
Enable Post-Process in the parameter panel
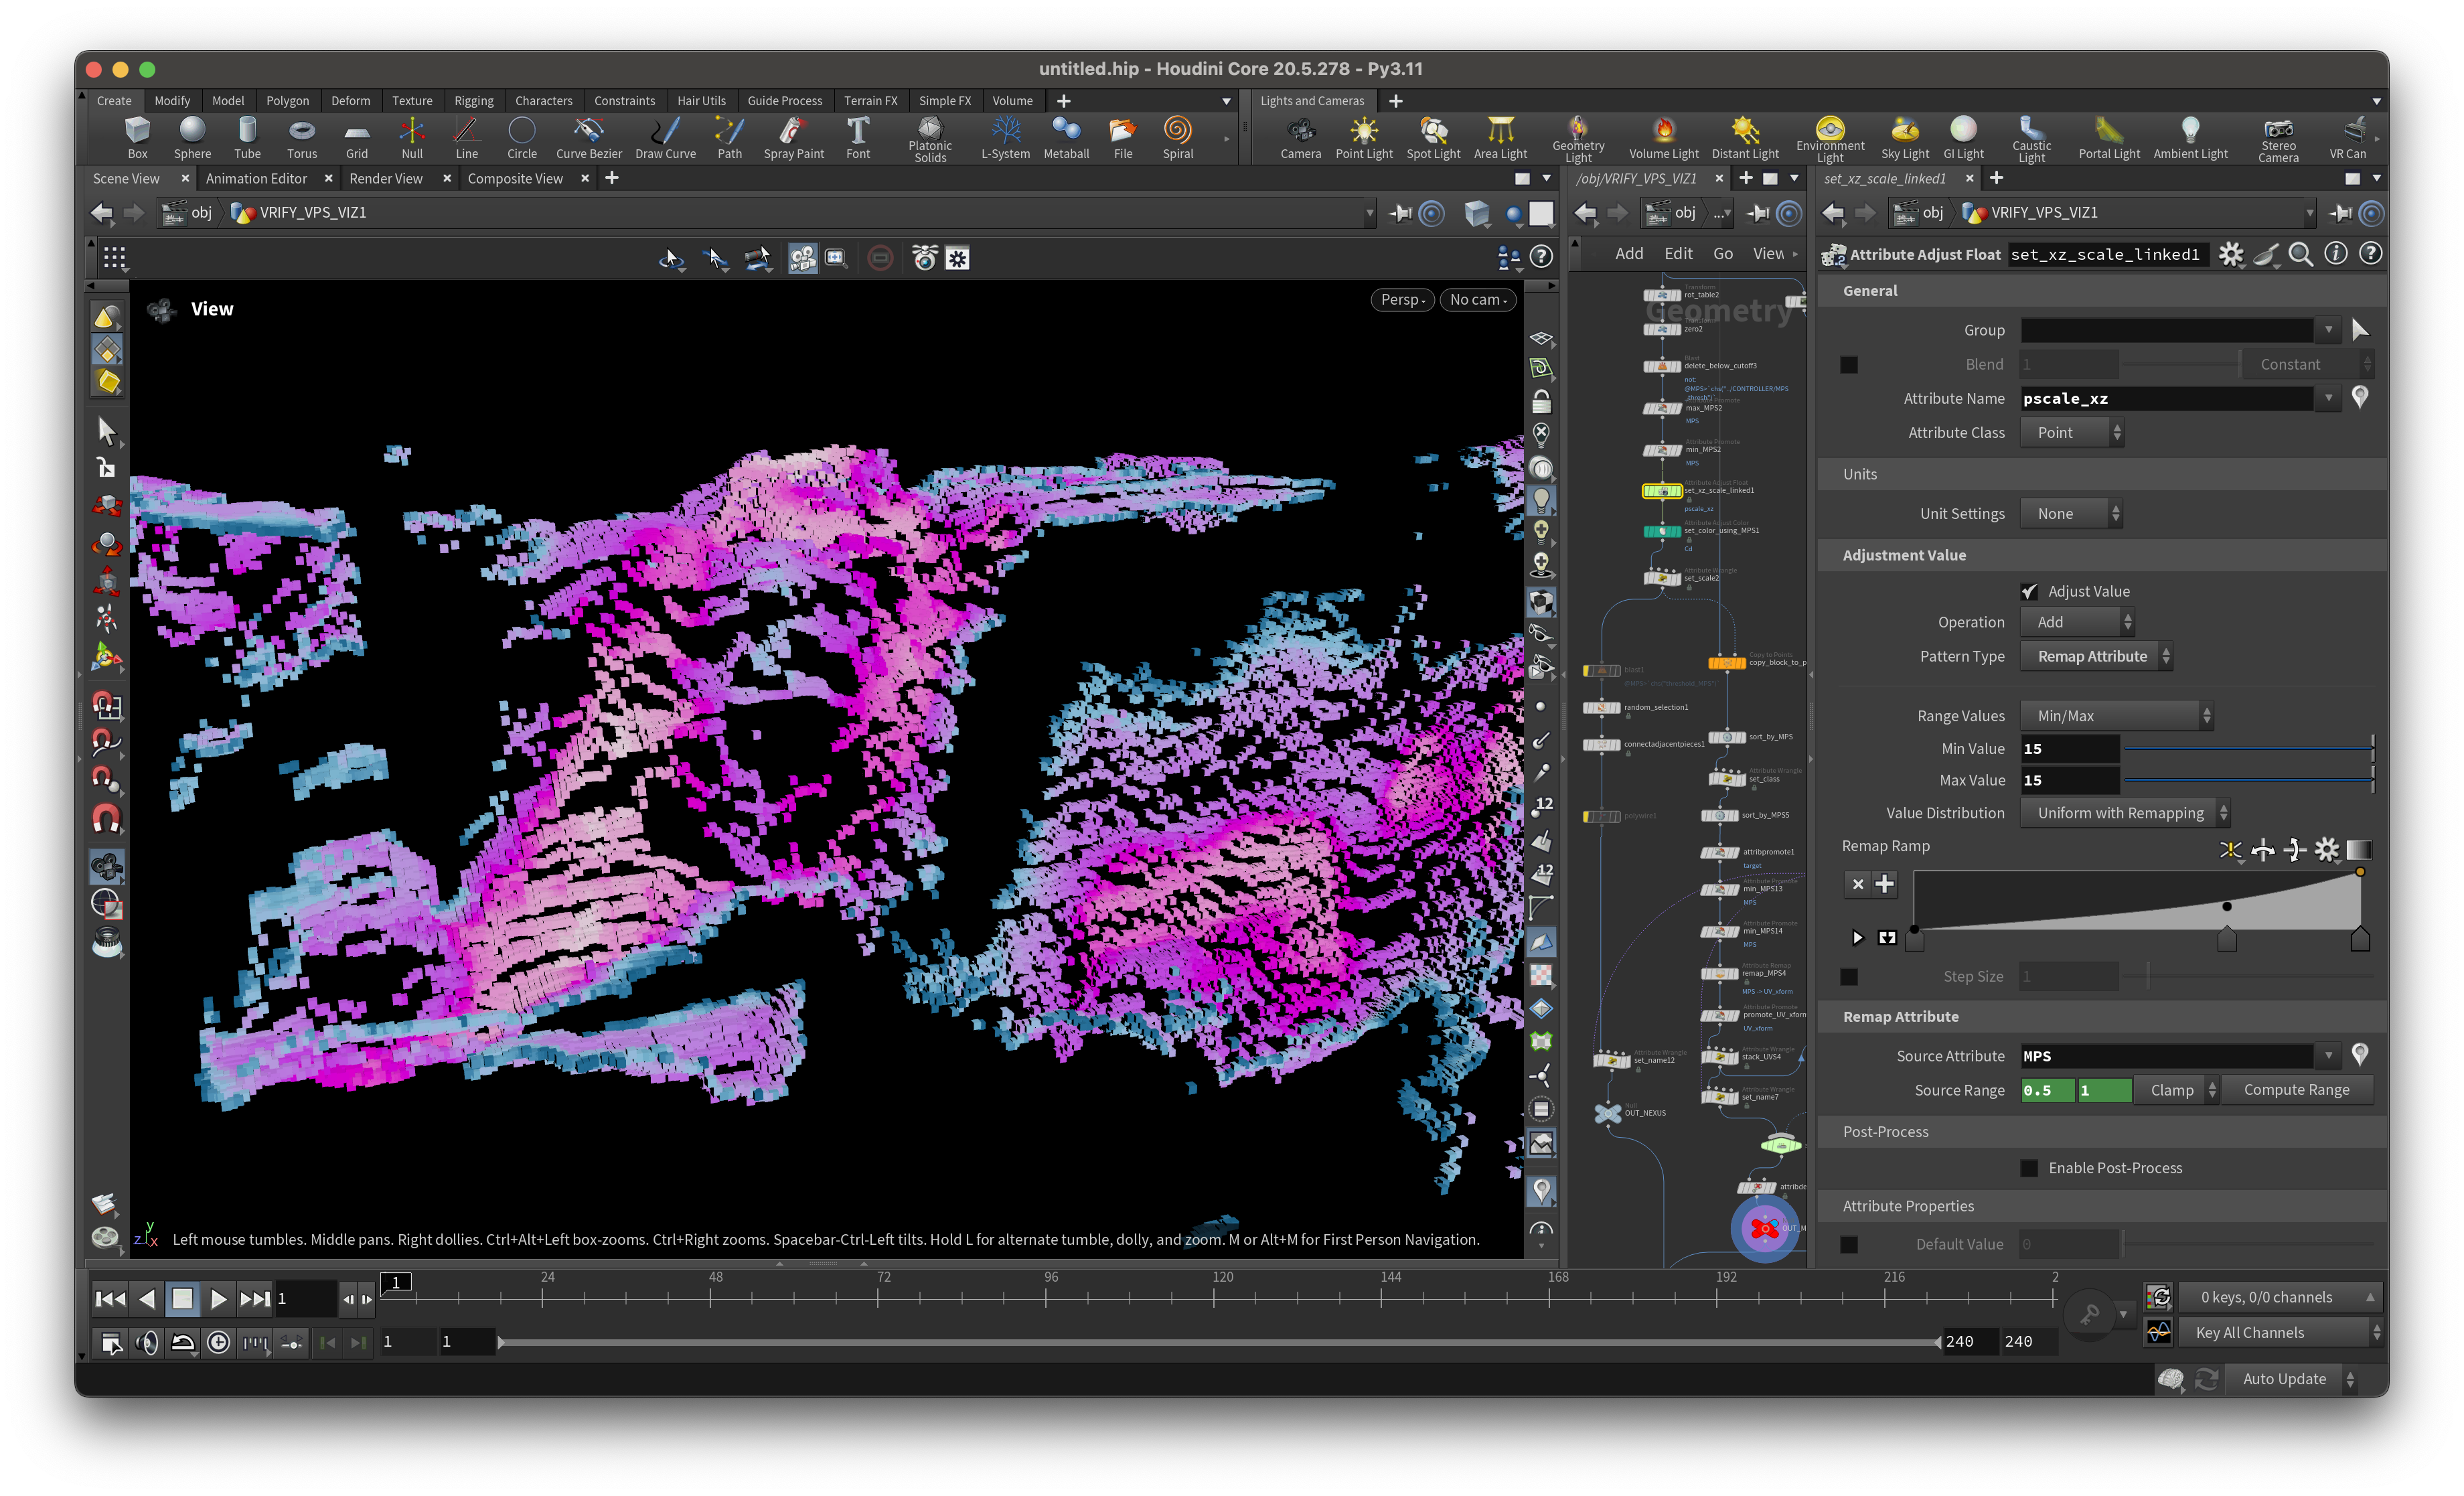click(2029, 1167)
